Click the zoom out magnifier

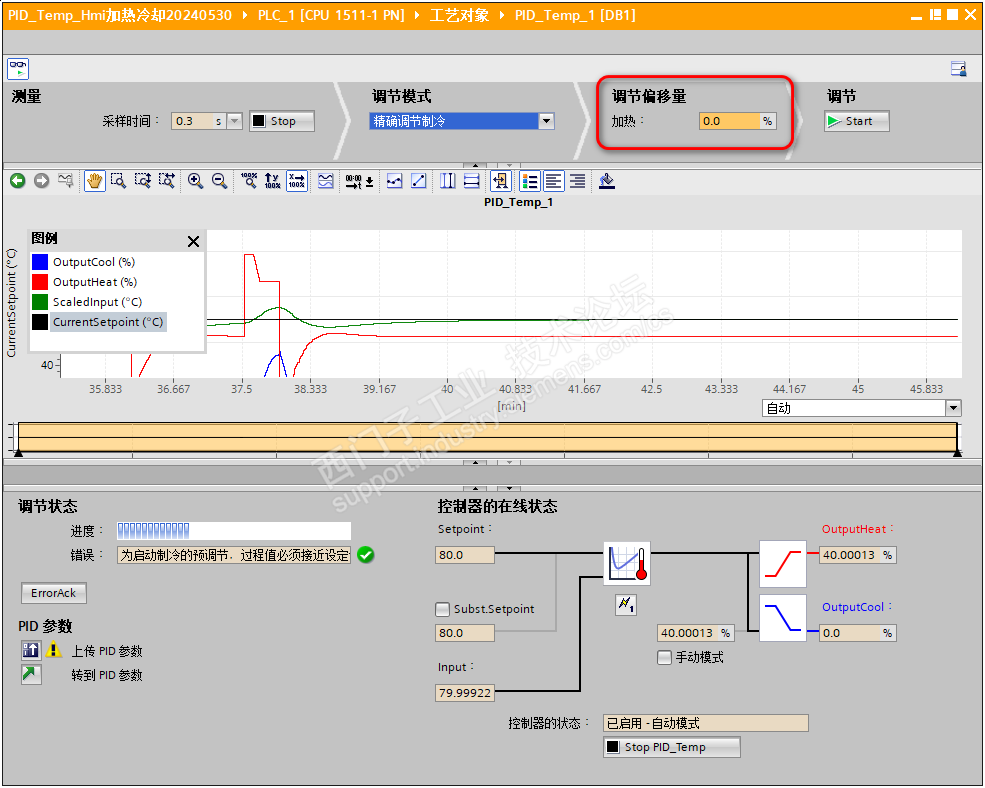pyautogui.click(x=219, y=181)
